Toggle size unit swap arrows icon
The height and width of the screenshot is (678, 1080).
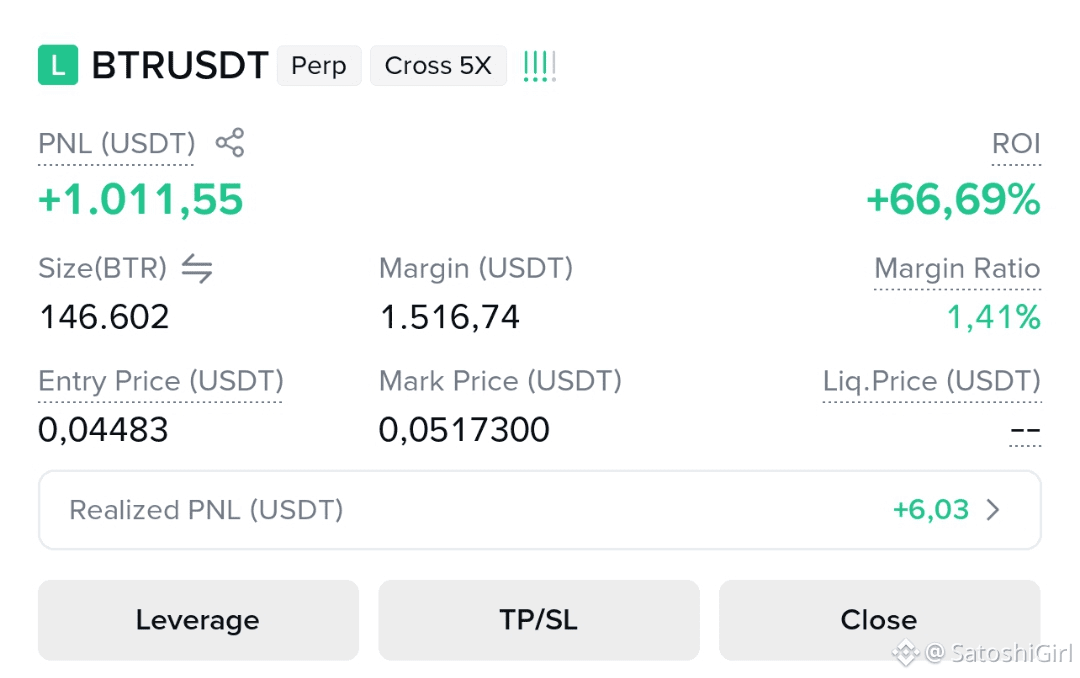pyautogui.click(x=197, y=268)
